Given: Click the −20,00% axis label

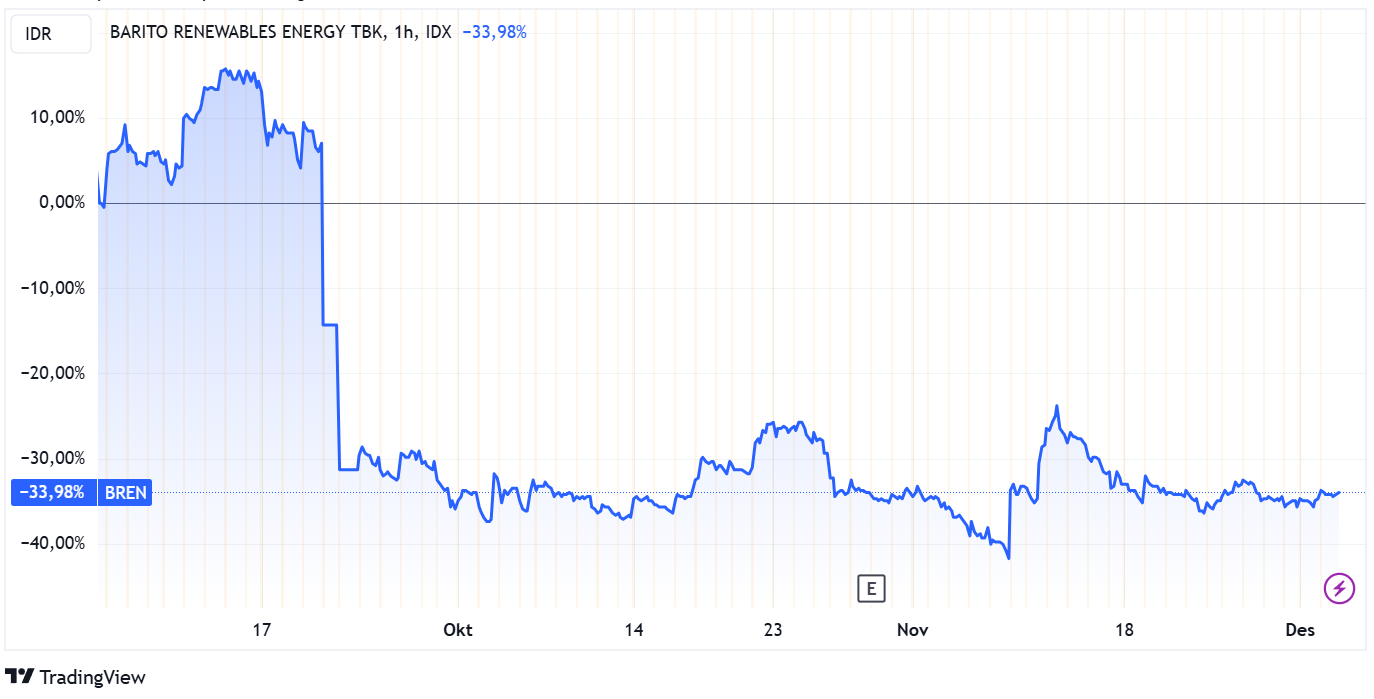Looking at the screenshot, I should (x=53, y=373).
